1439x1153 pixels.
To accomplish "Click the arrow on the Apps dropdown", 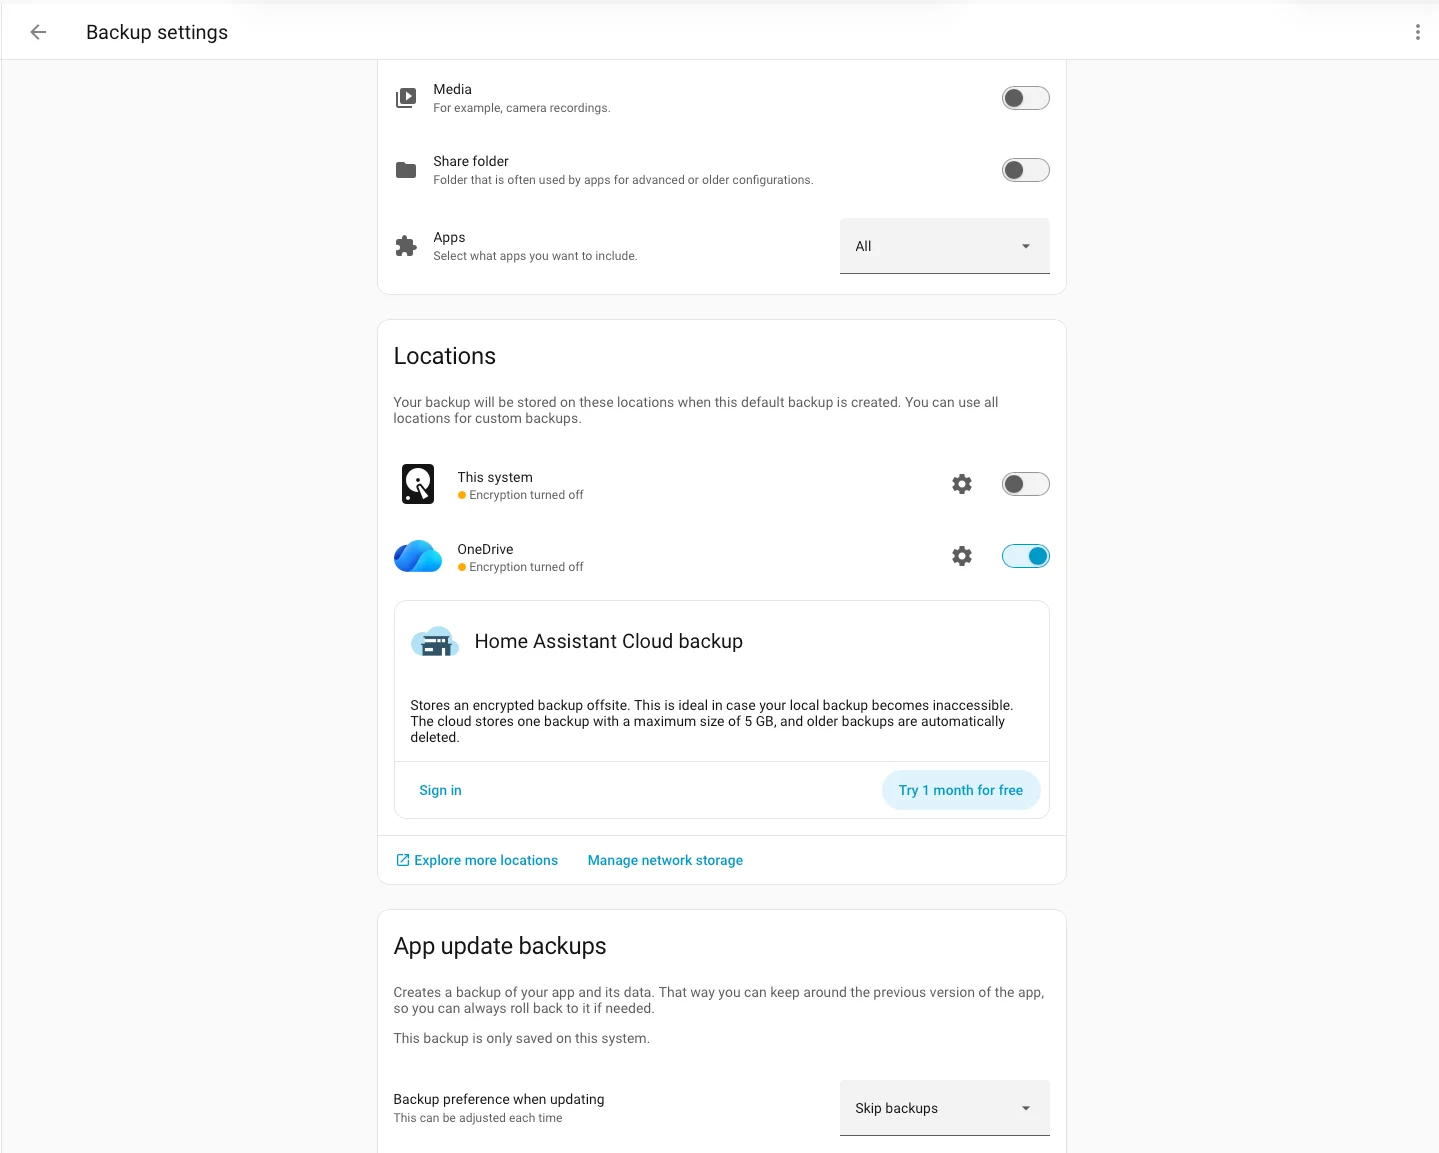I will pyautogui.click(x=1026, y=246).
